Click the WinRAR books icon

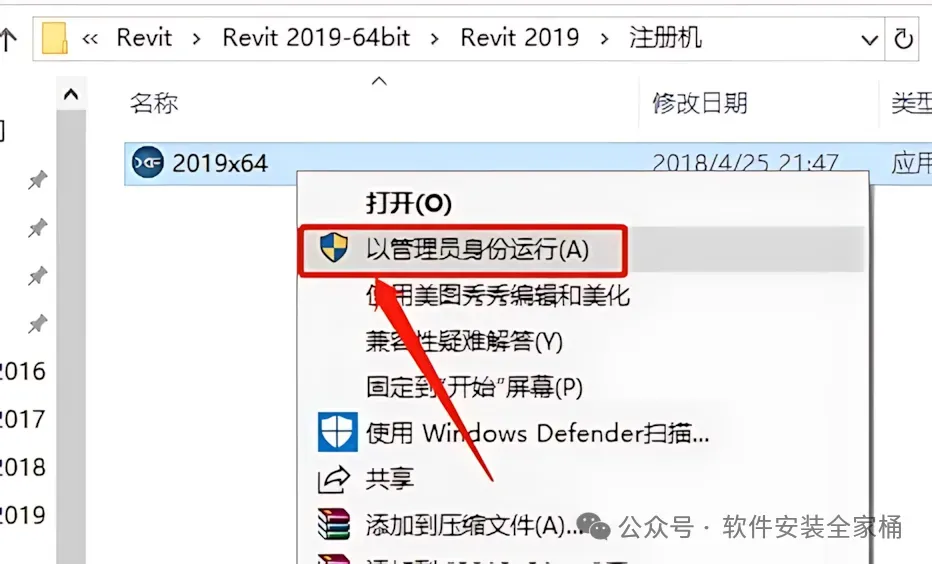click(x=333, y=524)
